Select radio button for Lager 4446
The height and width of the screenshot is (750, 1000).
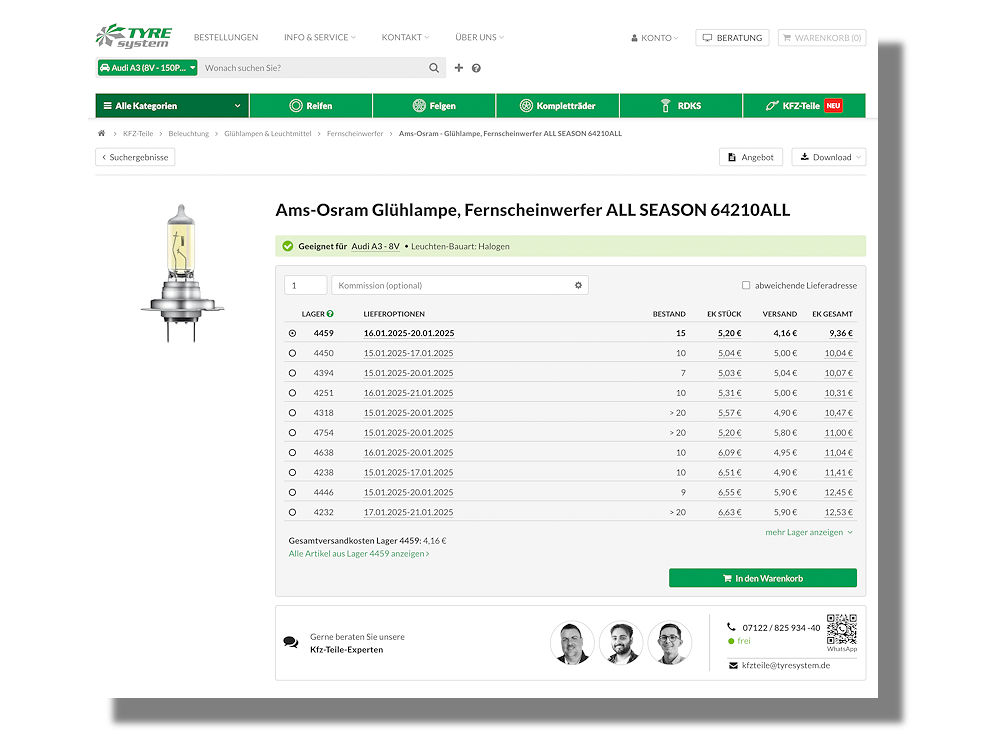click(x=292, y=492)
